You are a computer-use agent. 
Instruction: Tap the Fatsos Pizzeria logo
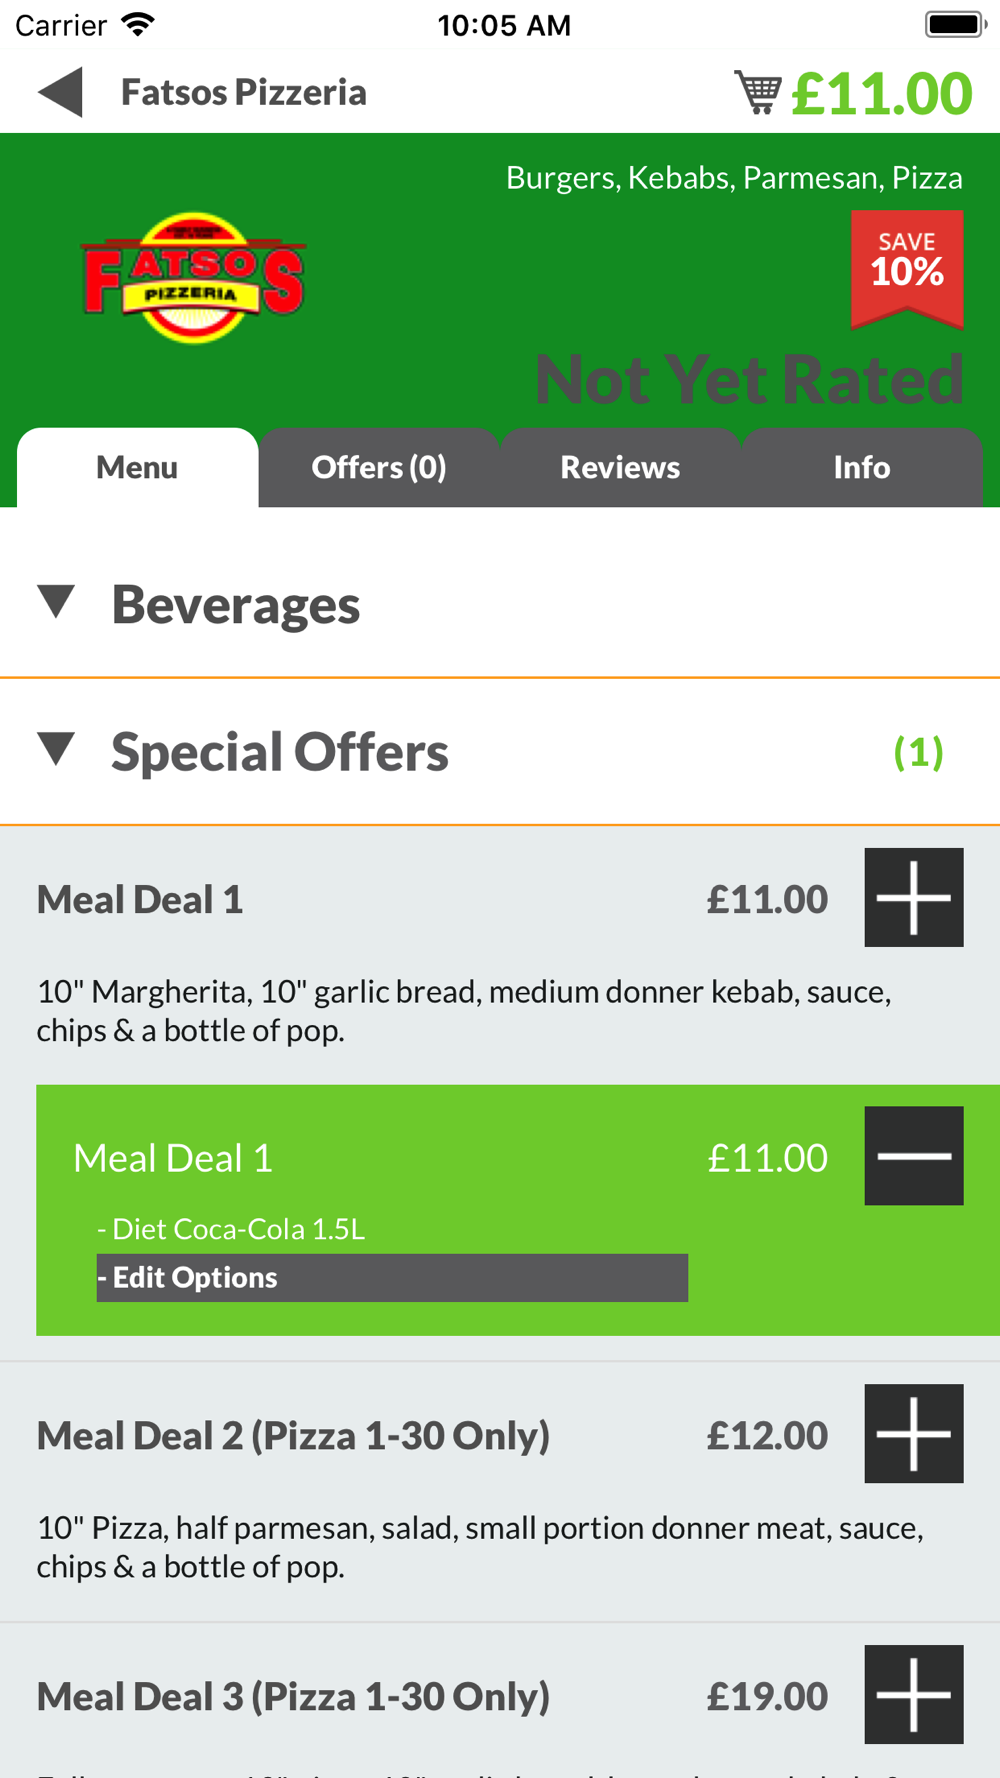click(193, 278)
